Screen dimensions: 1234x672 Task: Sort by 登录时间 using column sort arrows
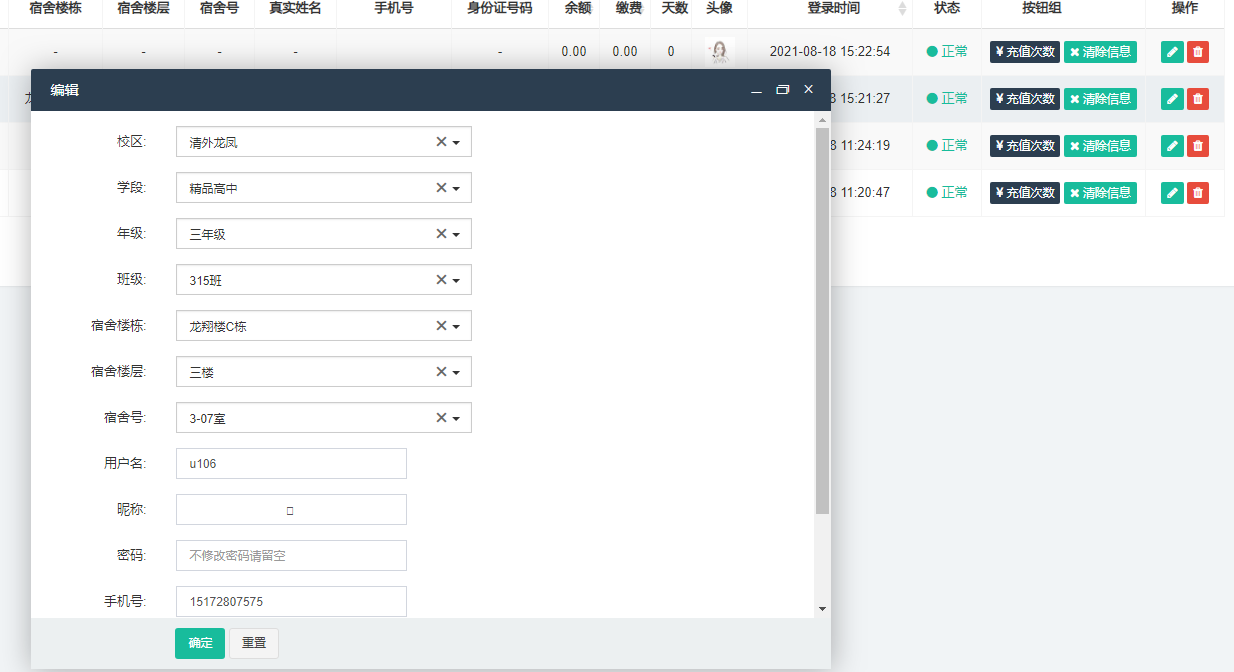[x=903, y=9]
